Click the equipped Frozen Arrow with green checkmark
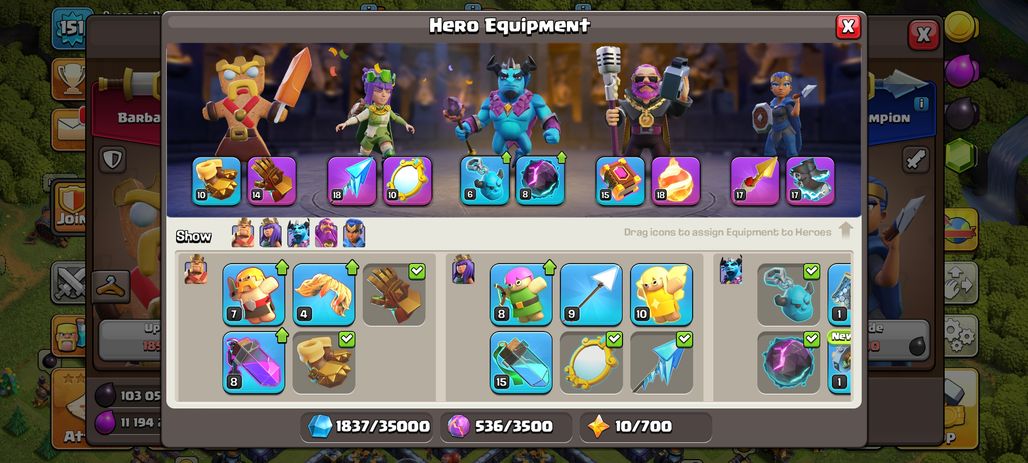Screen dimensions: 1028x463 coord(662,362)
